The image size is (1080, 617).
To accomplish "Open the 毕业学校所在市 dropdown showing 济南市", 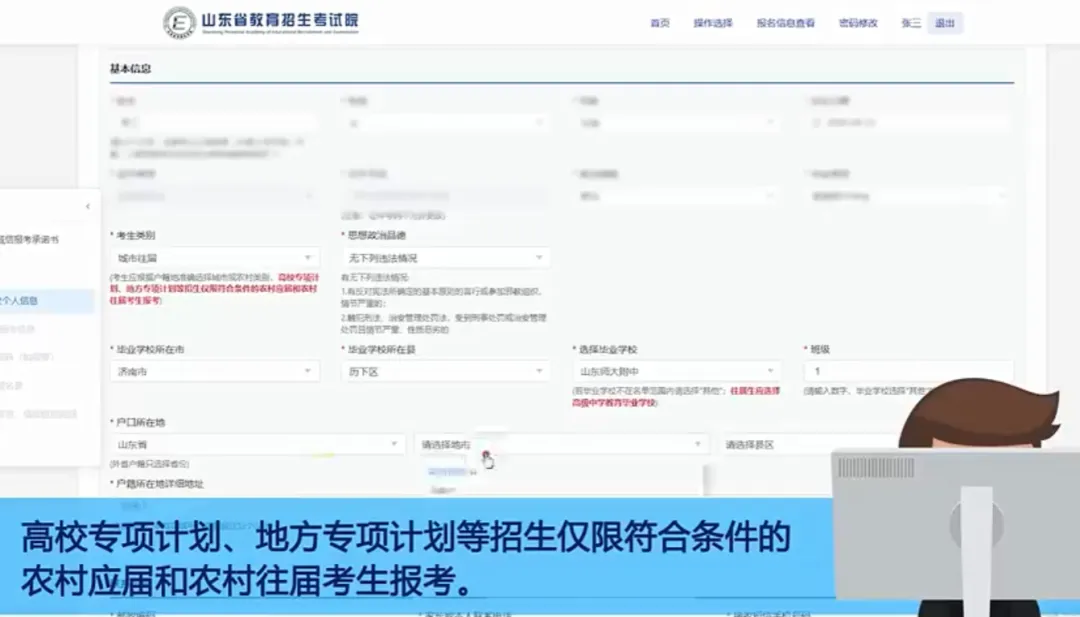I will click(214, 371).
